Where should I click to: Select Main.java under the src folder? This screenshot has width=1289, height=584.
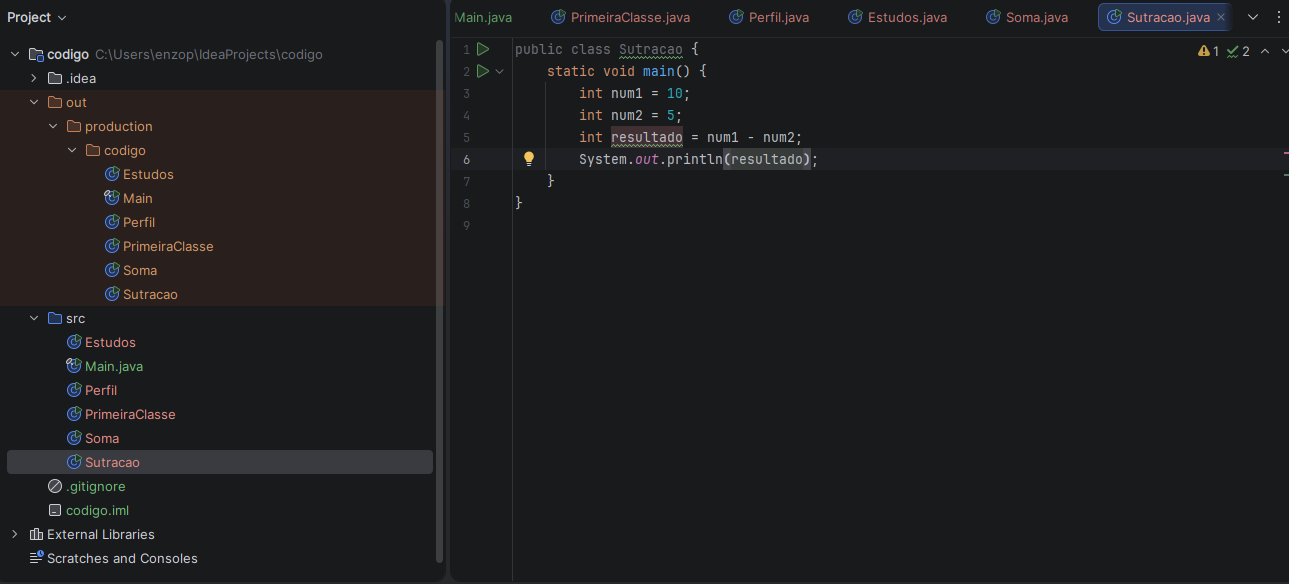[x=113, y=366]
